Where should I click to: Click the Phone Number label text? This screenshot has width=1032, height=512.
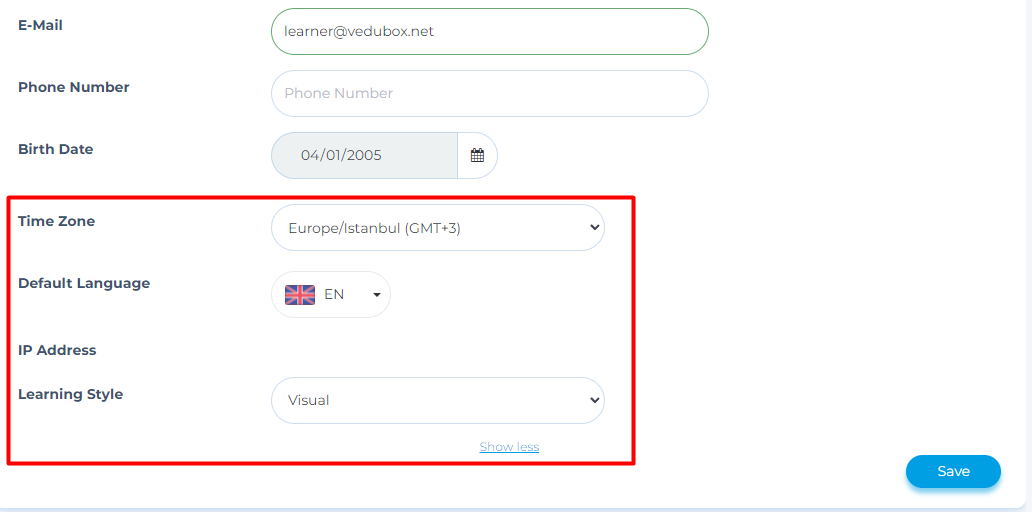(74, 87)
